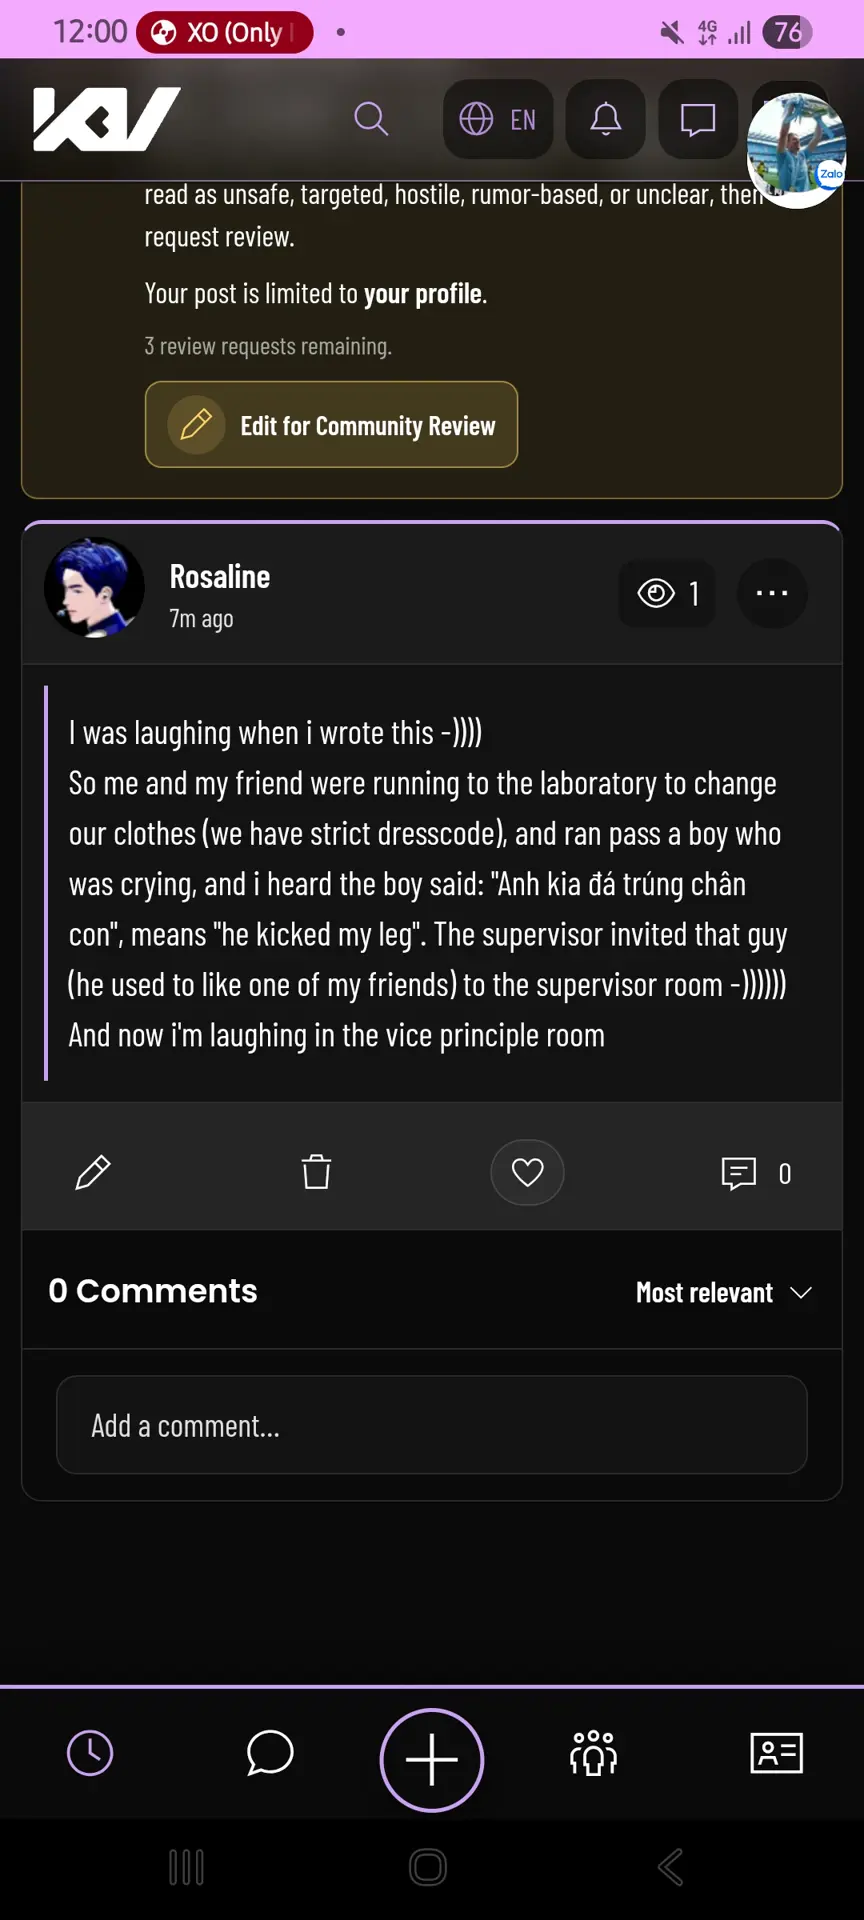Viewport: 864px width, 1920px height.
Task: Open the post comments icon
Action: [x=756, y=1173]
